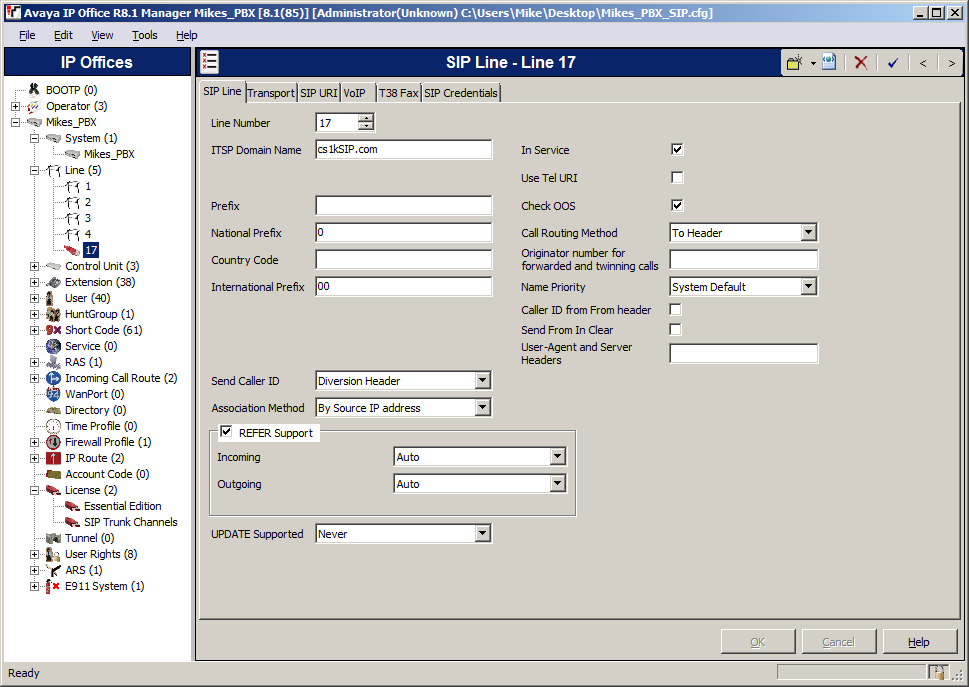
Task: Select the User Rights icon
Action: click(x=54, y=554)
